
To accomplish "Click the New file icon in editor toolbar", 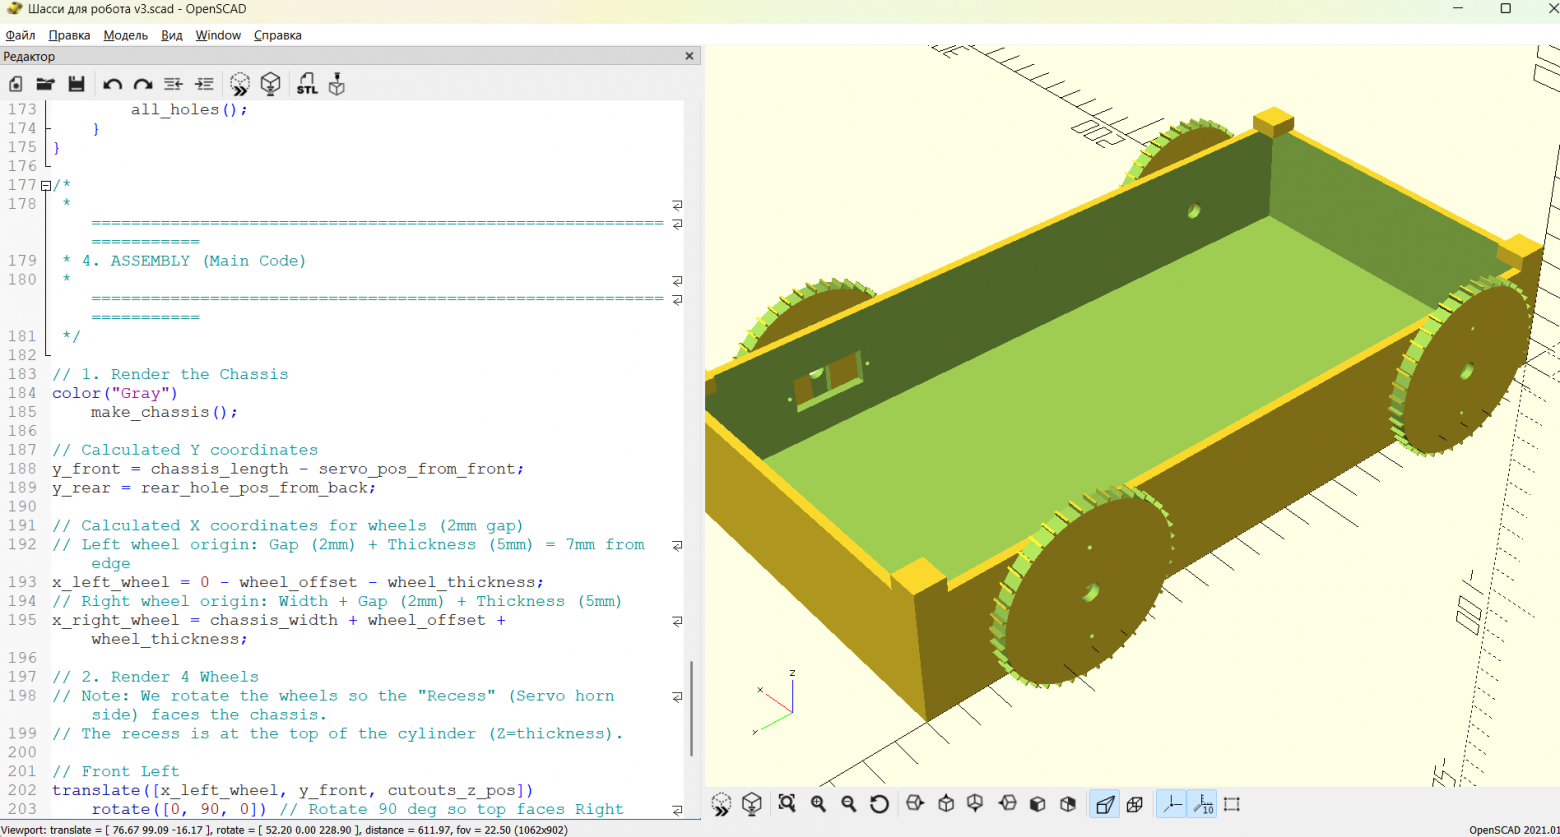I will (16, 84).
